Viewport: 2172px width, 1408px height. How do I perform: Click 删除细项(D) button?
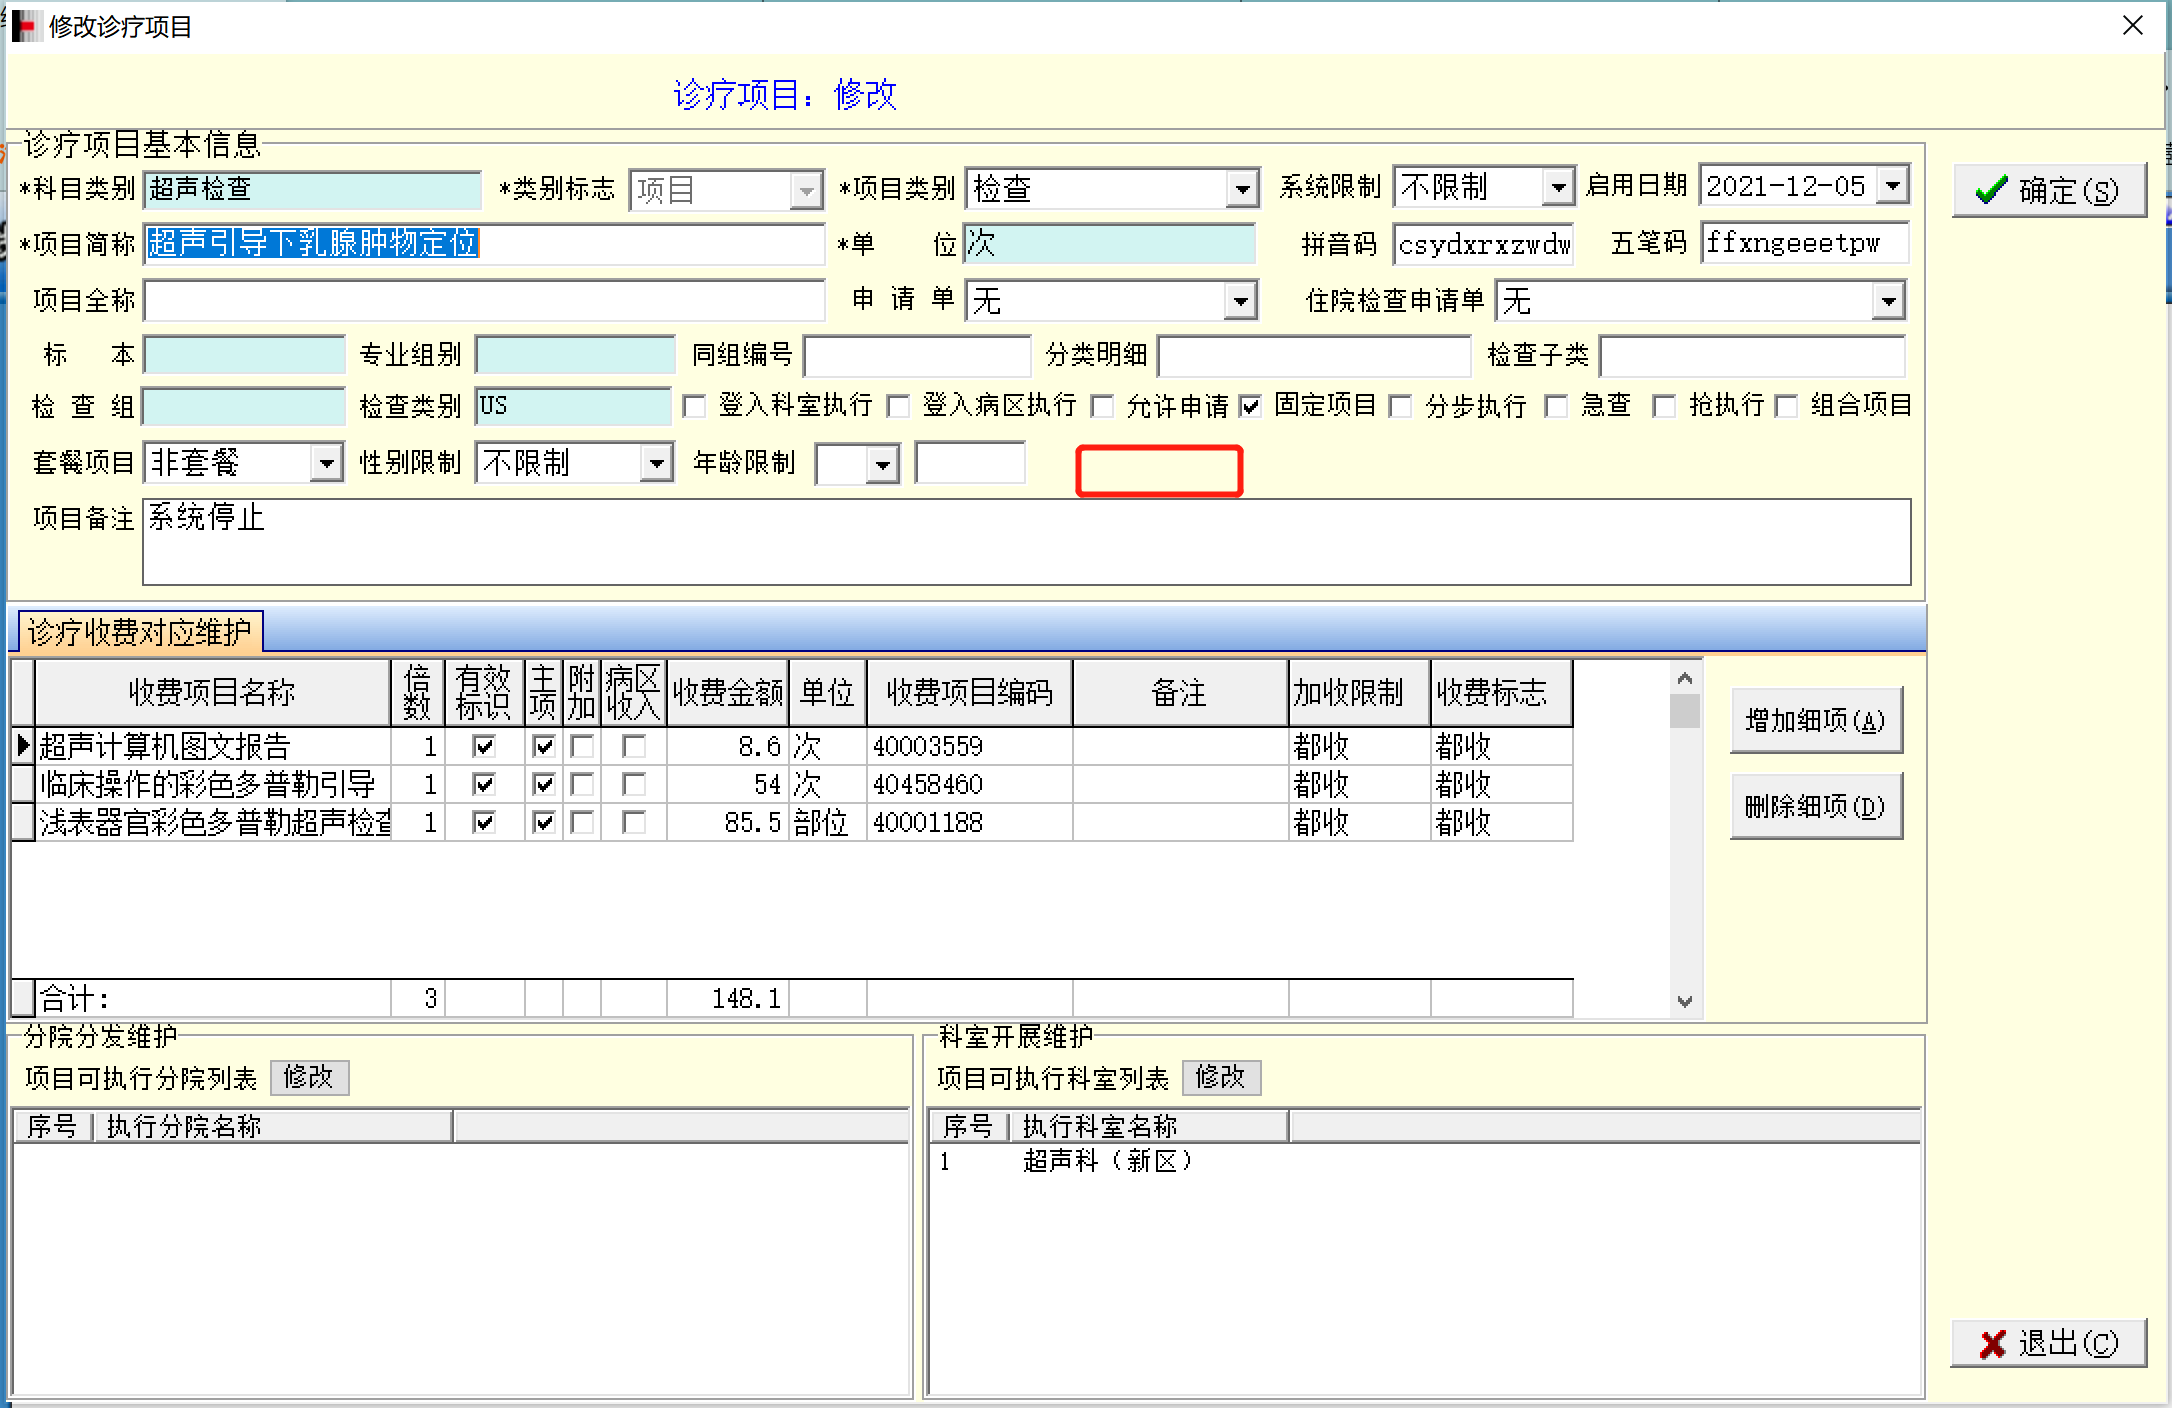tap(1815, 806)
